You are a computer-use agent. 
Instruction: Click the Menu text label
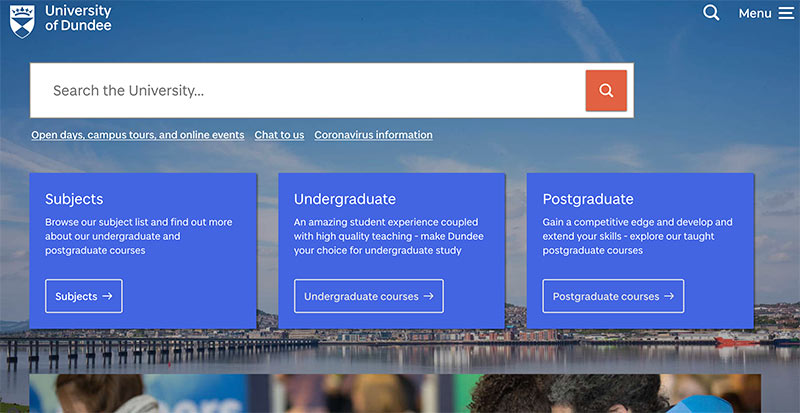755,14
